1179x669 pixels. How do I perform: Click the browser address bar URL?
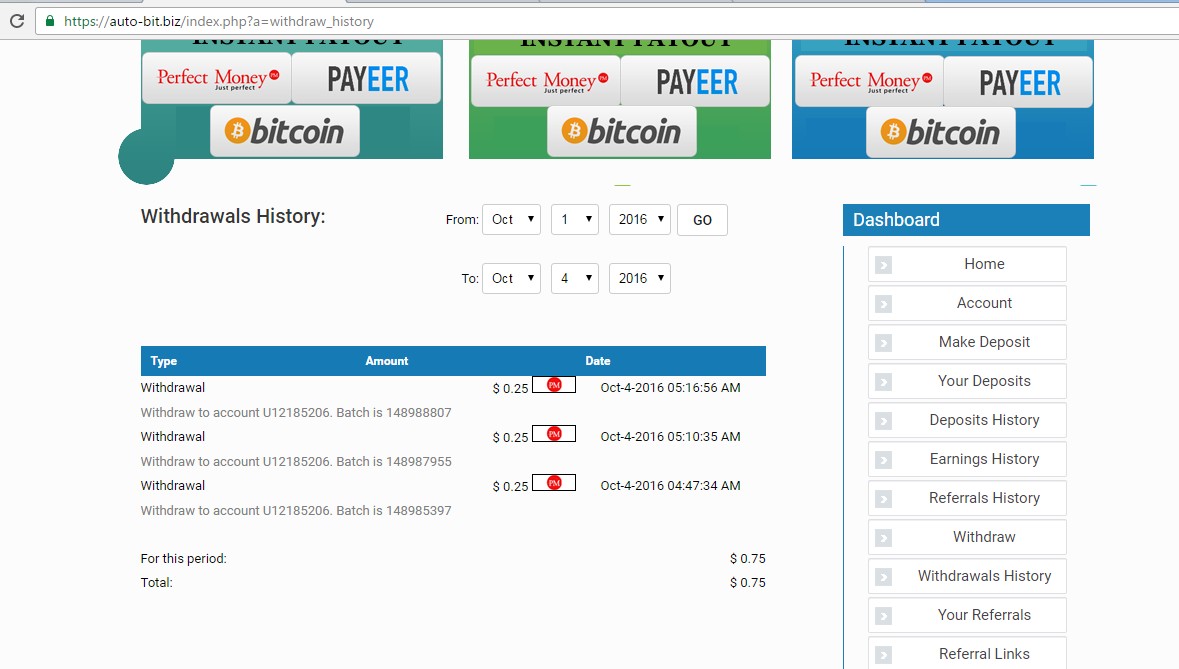[x=219, y=21]
